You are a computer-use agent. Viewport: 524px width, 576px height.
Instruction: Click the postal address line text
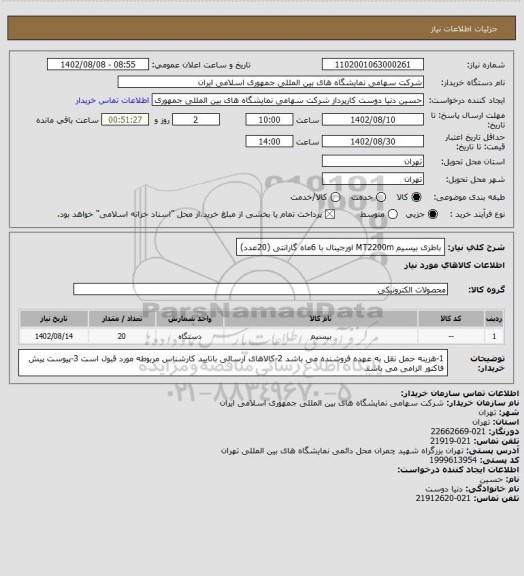coord(342,450)
